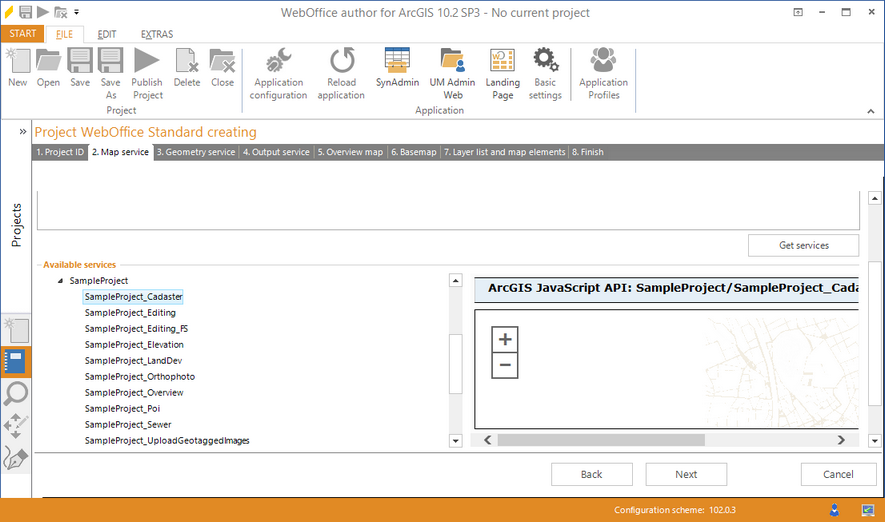The width and height of the screenshot is (885, 522).
Task: Open the Landing Page tool
Action: pyautogui.click(x=502, y=74)
